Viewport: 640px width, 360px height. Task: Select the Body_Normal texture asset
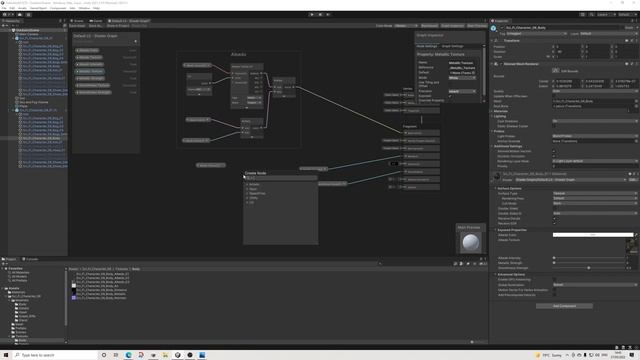(x=101, y=298)
